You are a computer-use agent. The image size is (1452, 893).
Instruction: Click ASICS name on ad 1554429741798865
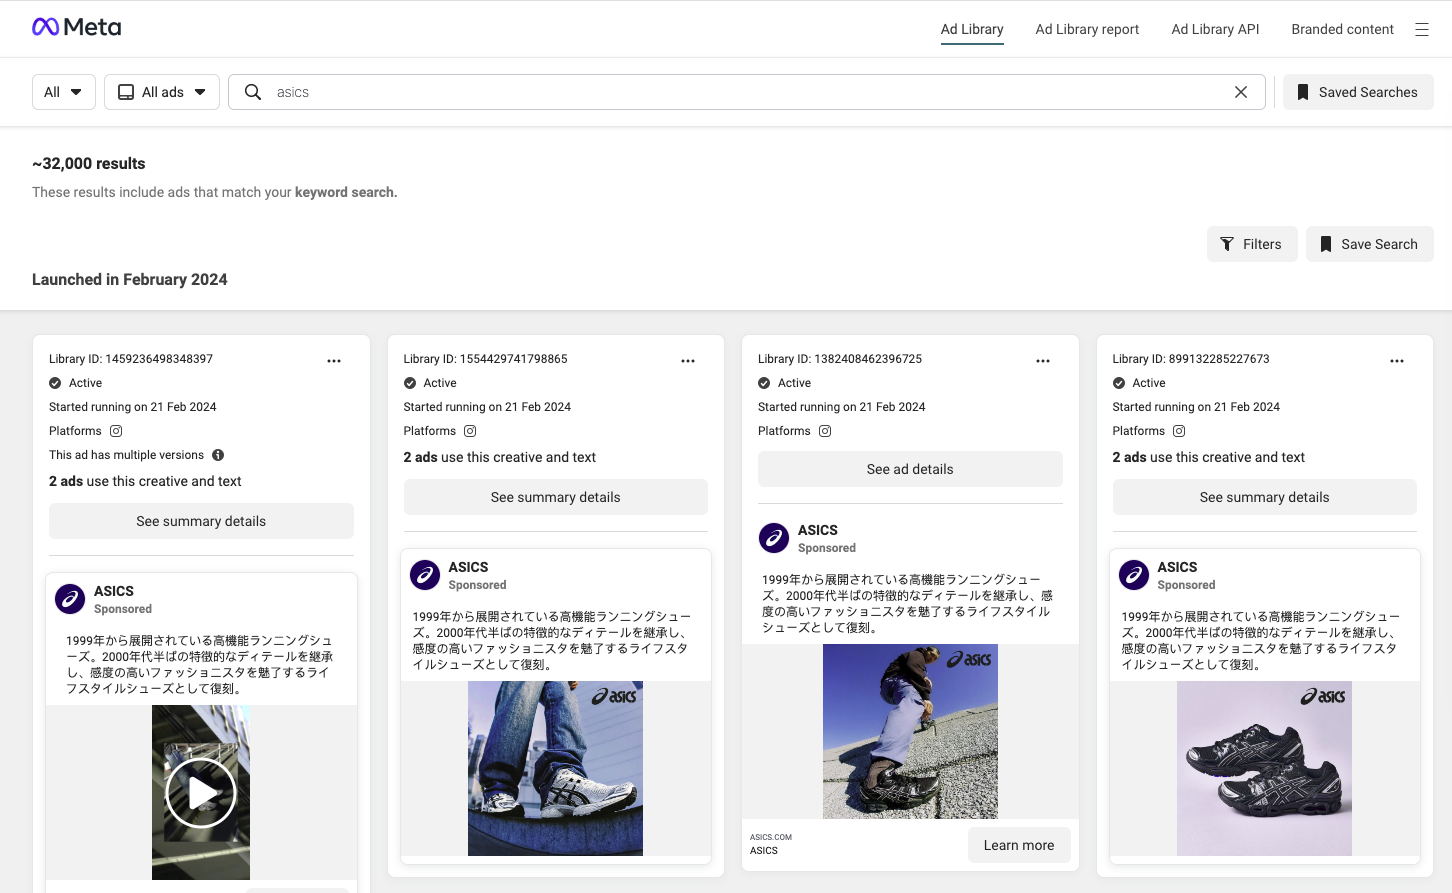(x=468, y=567)
